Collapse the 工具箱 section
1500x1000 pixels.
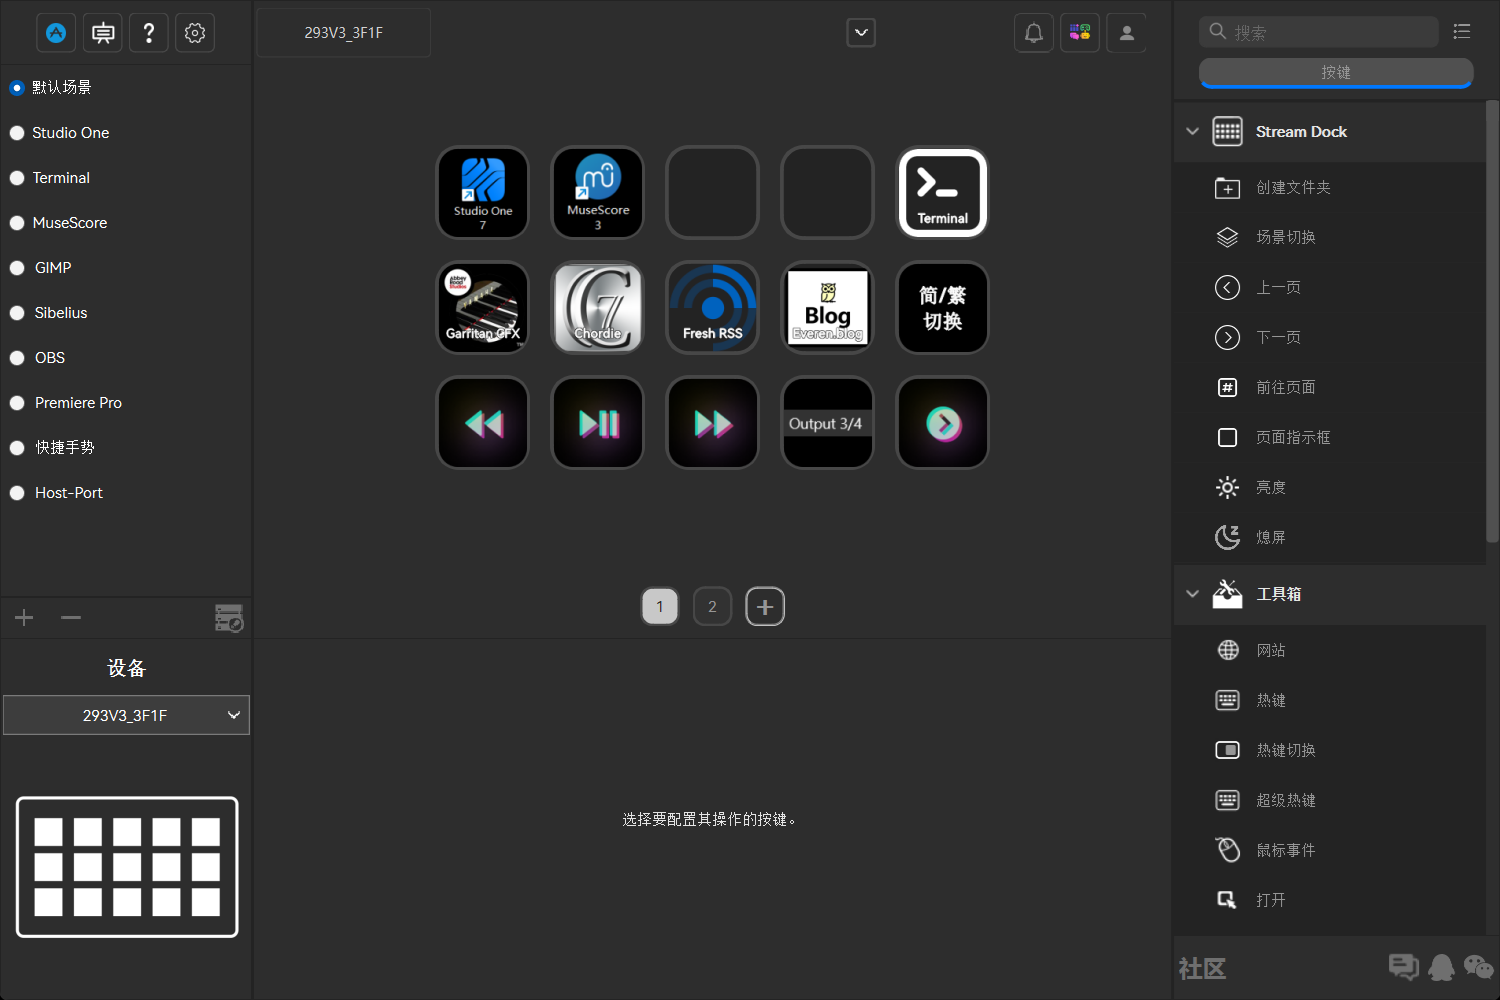1192,594
